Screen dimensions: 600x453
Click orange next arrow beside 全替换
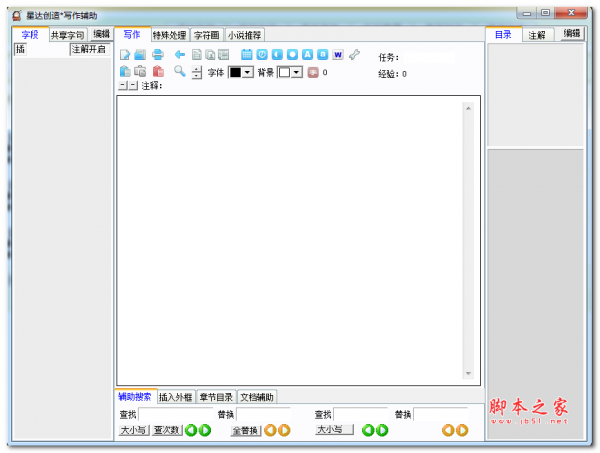[284, 430]
